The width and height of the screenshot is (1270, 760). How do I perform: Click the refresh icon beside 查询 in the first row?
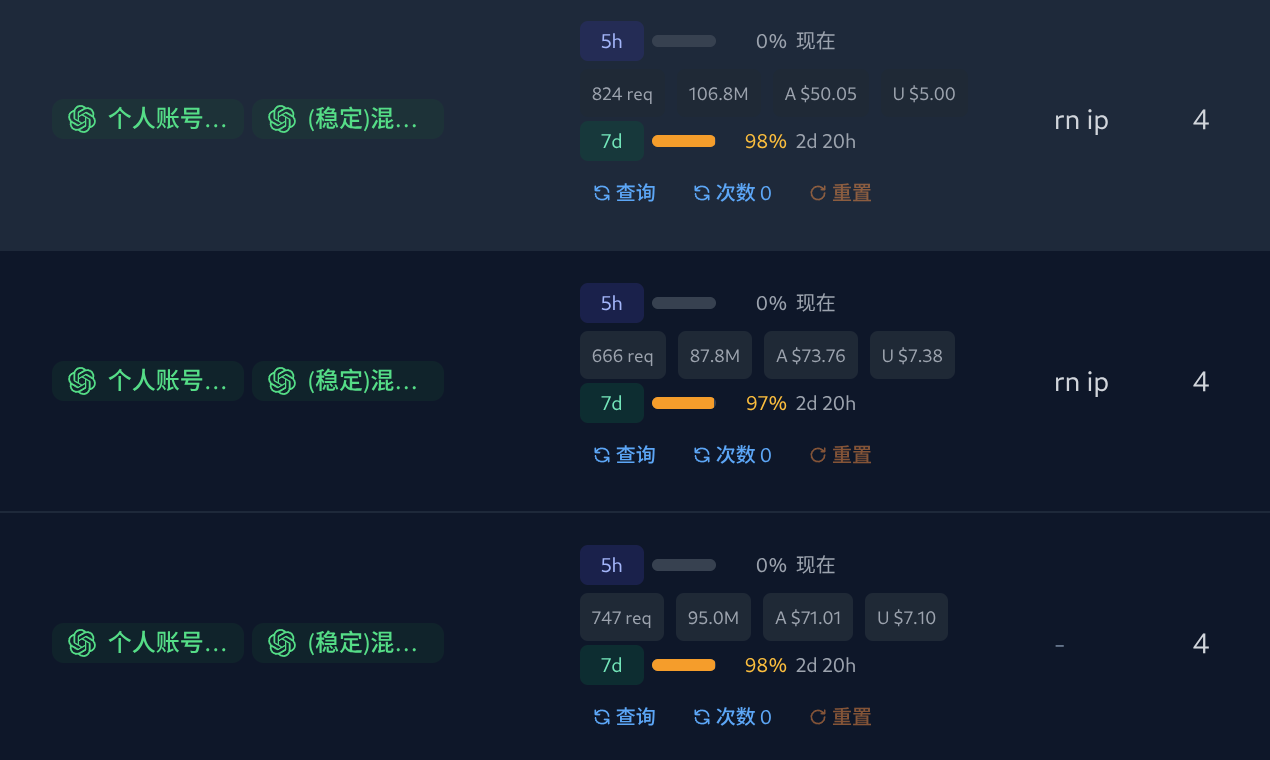(602, 193)
